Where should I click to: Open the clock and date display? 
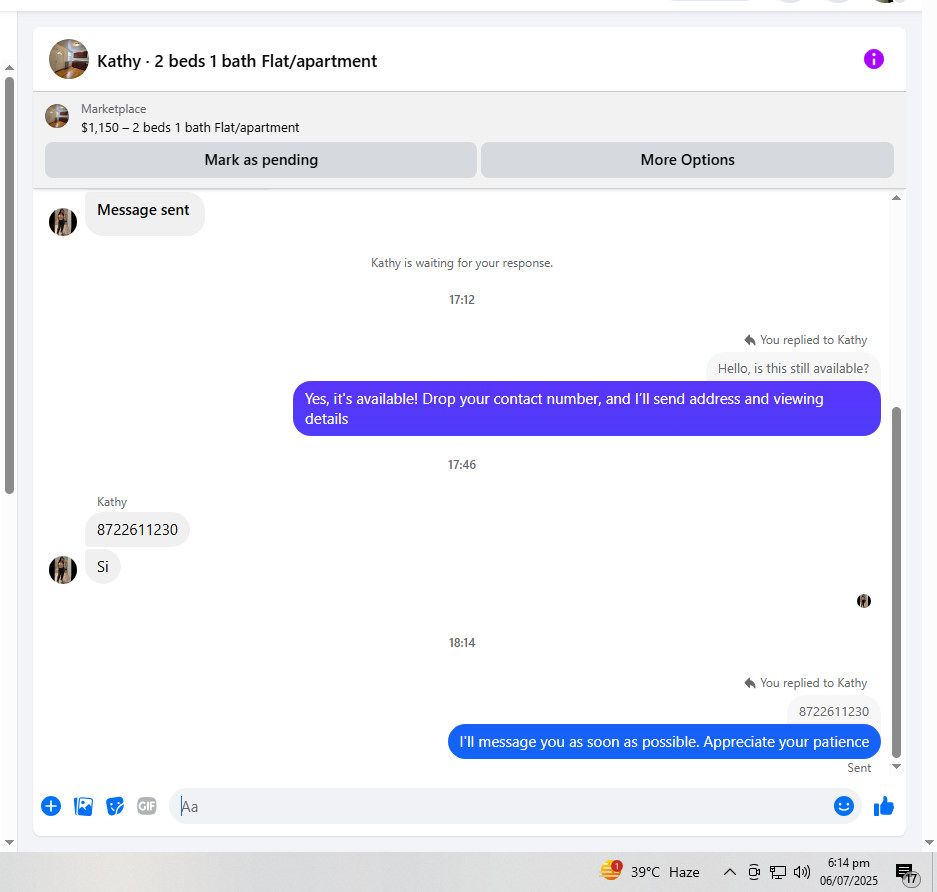[x=849, y=872]
